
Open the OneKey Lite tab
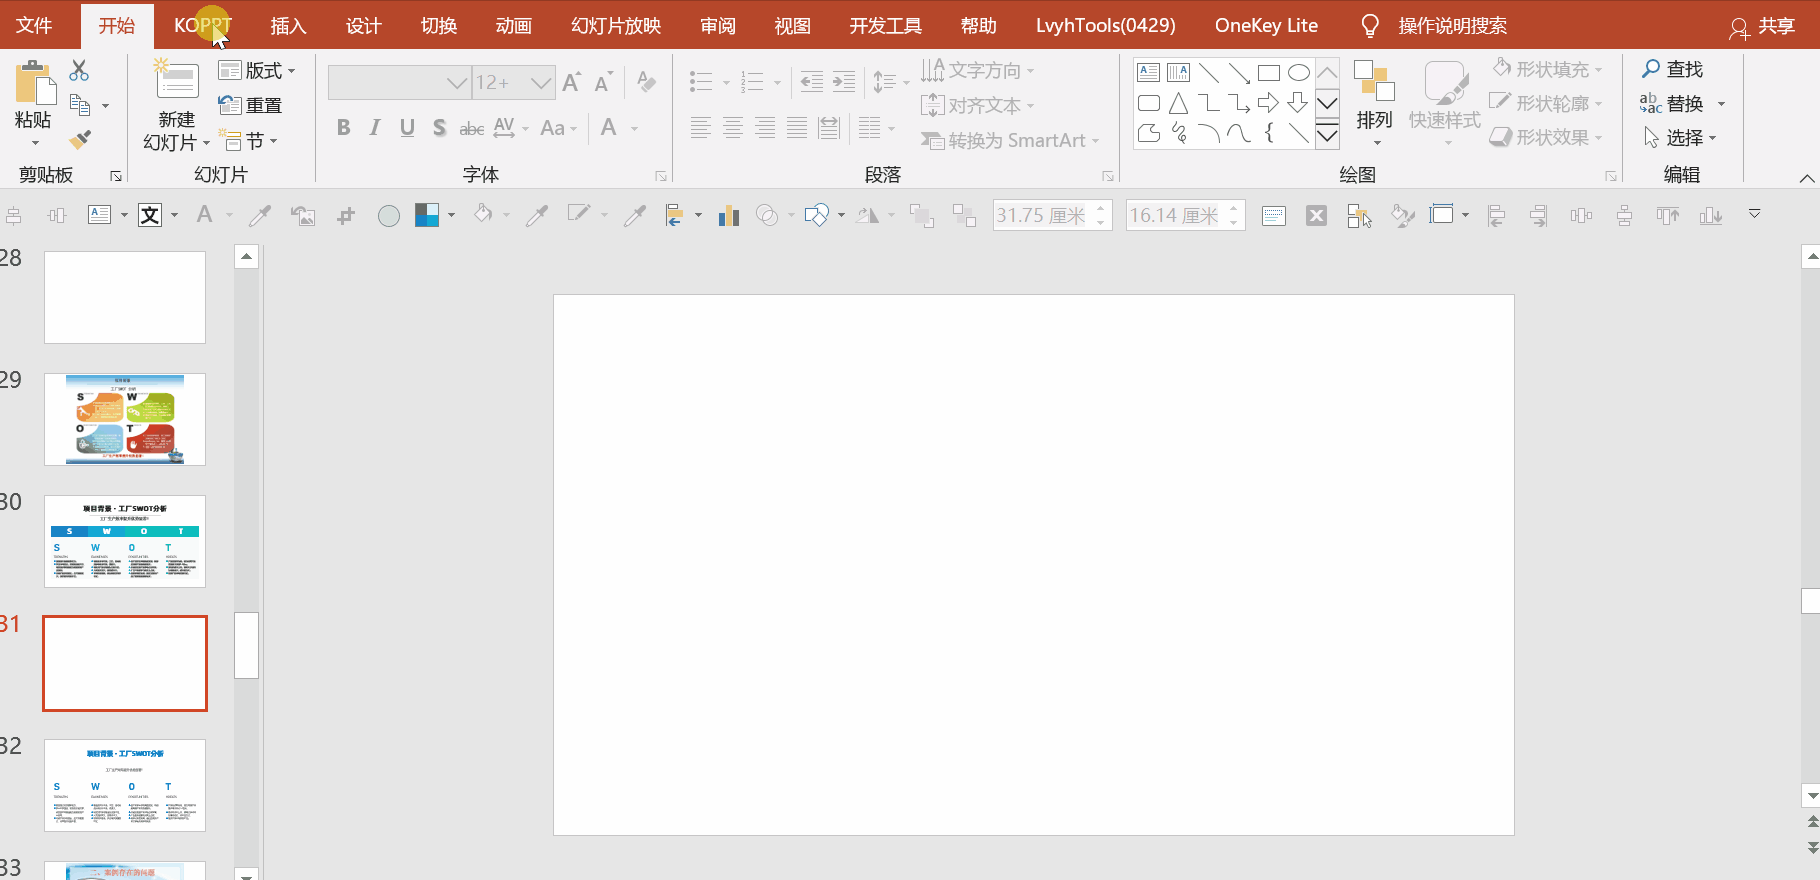[x=1265, y=26]
